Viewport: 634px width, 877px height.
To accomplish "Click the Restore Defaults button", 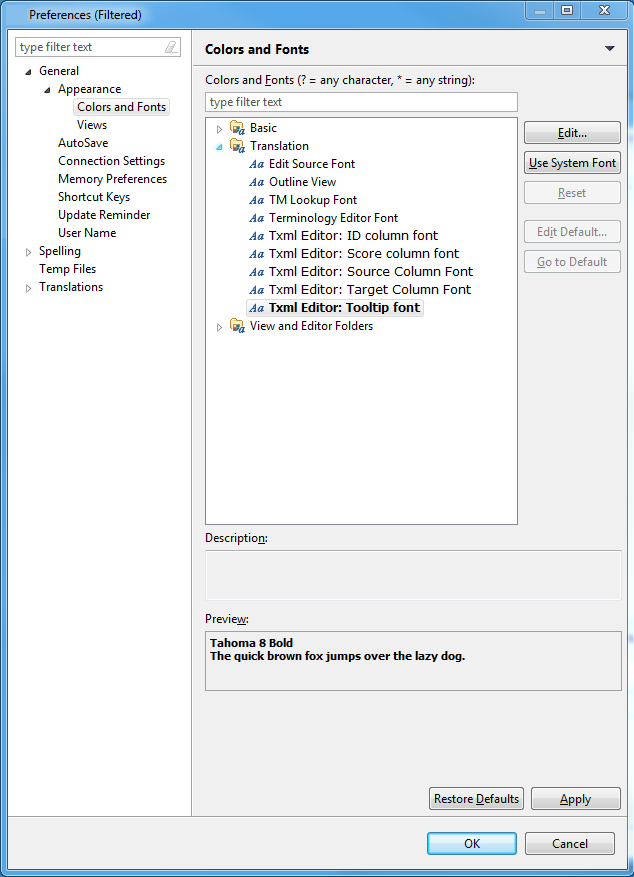I will coord(476,799).
